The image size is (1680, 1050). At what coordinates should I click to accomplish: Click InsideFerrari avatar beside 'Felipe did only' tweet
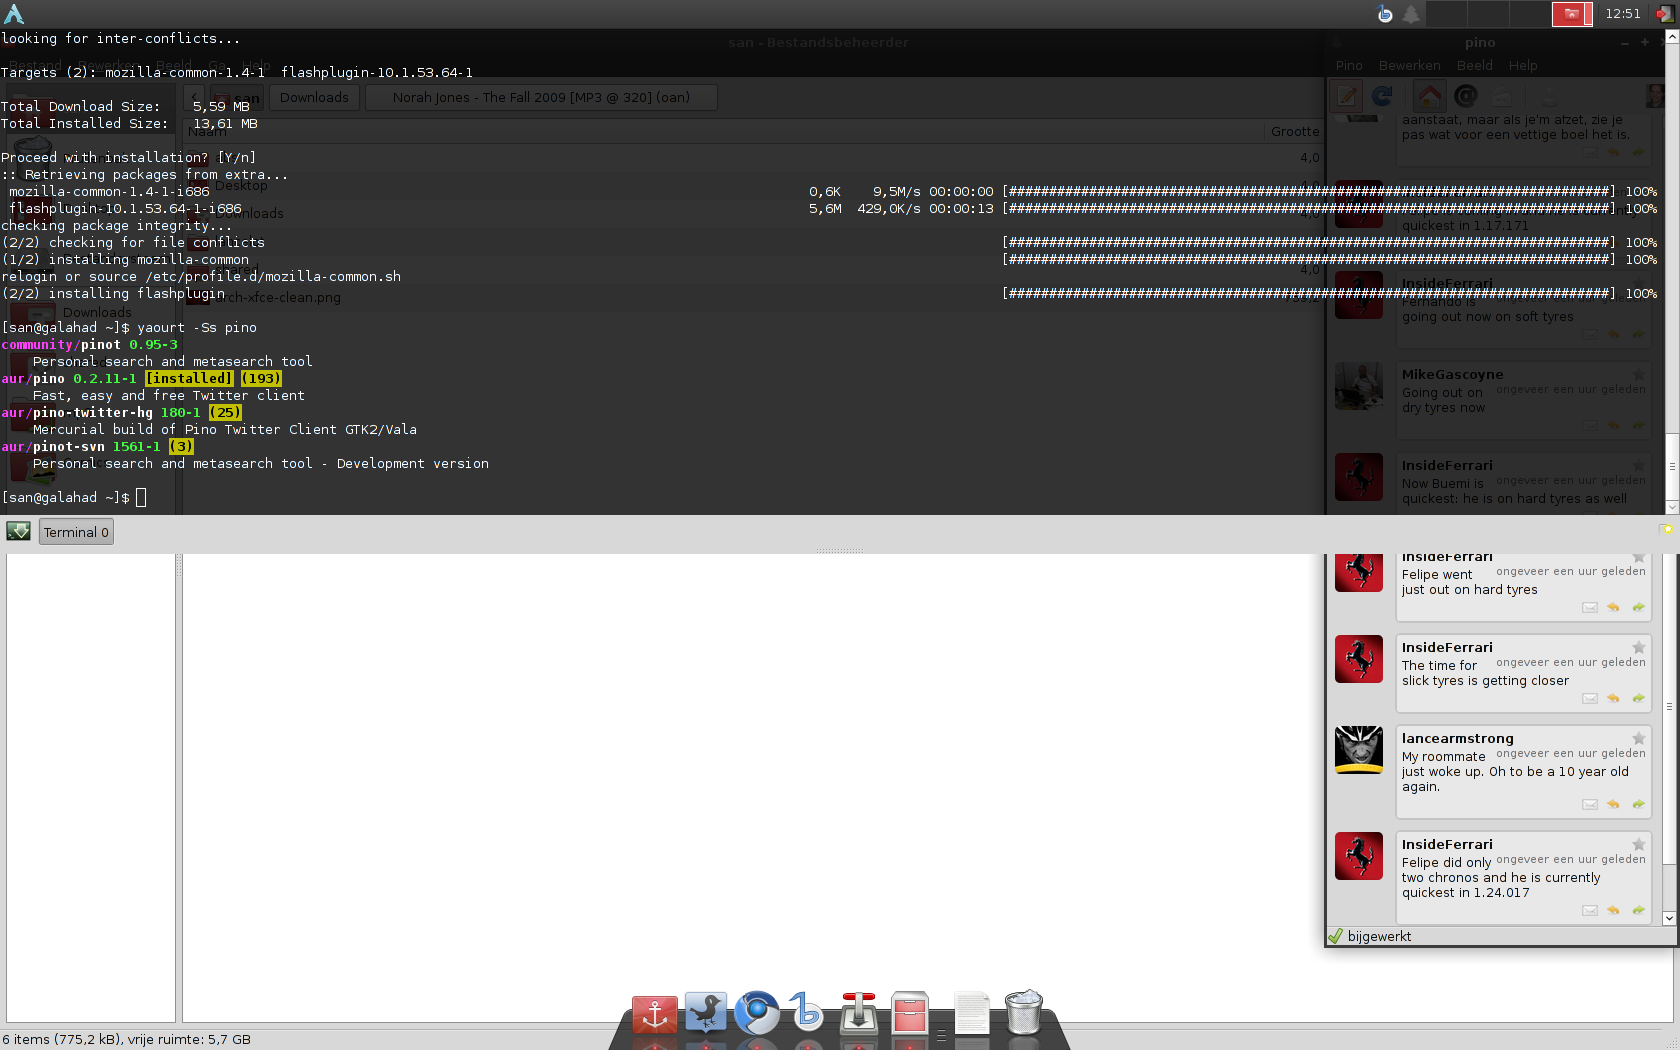[x=1359, y=856]
